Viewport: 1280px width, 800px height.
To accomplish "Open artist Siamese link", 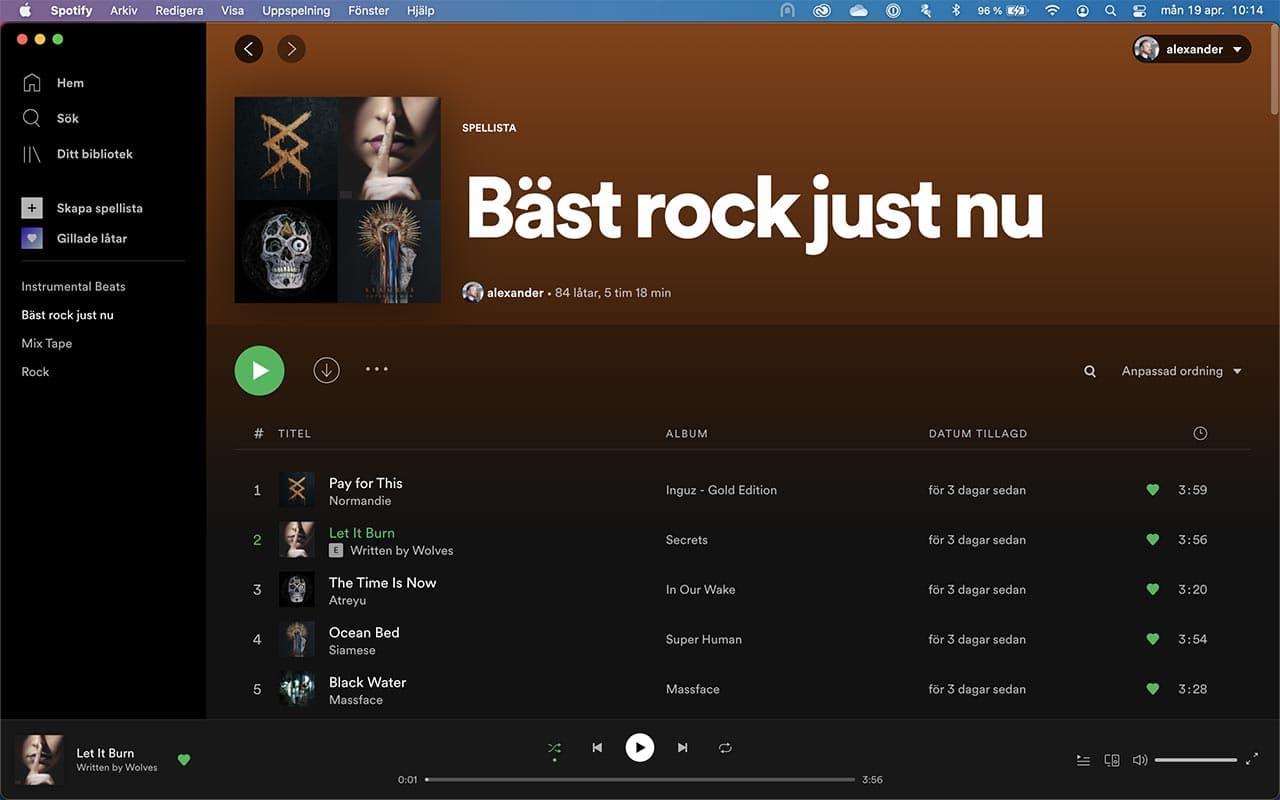I will 352,650.
